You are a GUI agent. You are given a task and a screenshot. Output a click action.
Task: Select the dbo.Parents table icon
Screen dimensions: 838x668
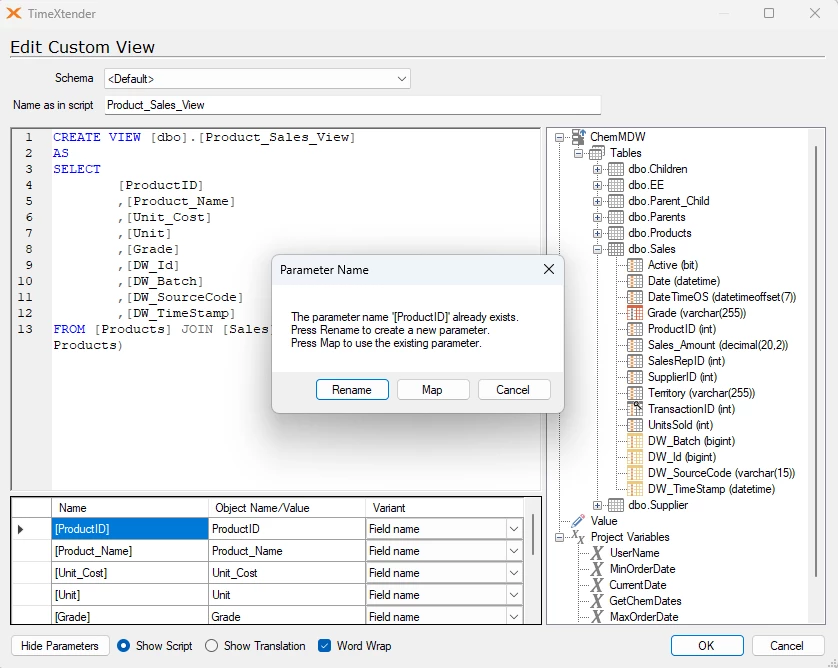pyautogui.click(x=616, y=218)
